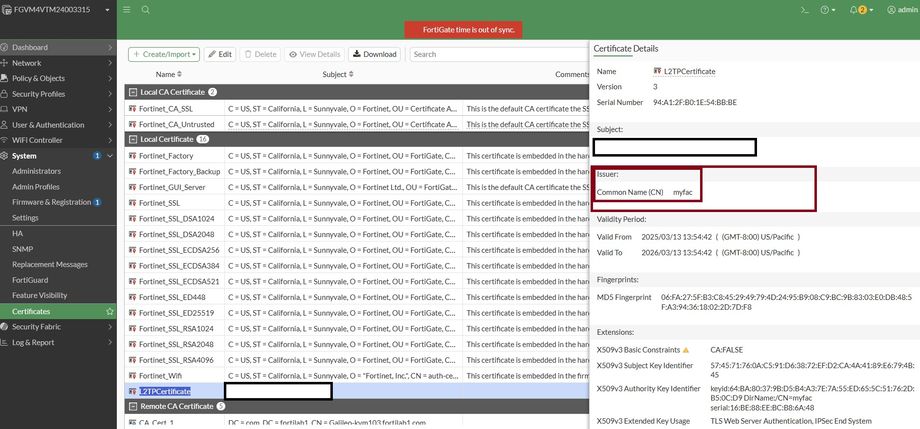Click the Download button

tap(374, 54)
